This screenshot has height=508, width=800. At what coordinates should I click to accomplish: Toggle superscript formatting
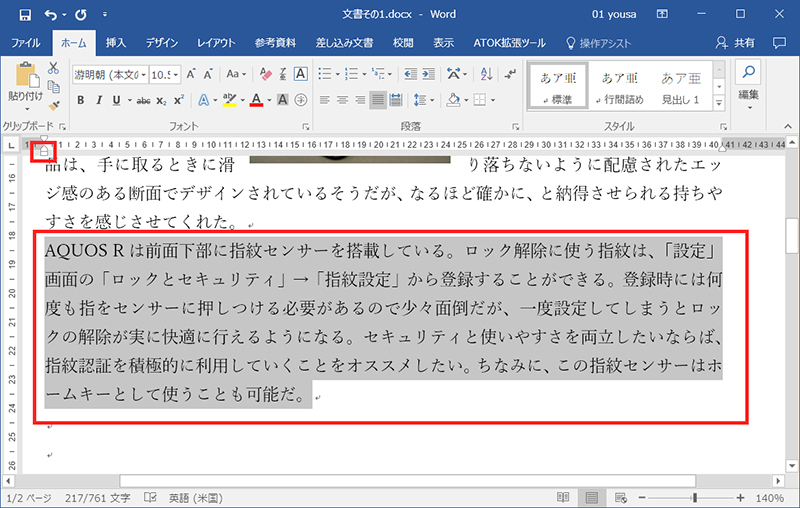click(x=179, y=100)
